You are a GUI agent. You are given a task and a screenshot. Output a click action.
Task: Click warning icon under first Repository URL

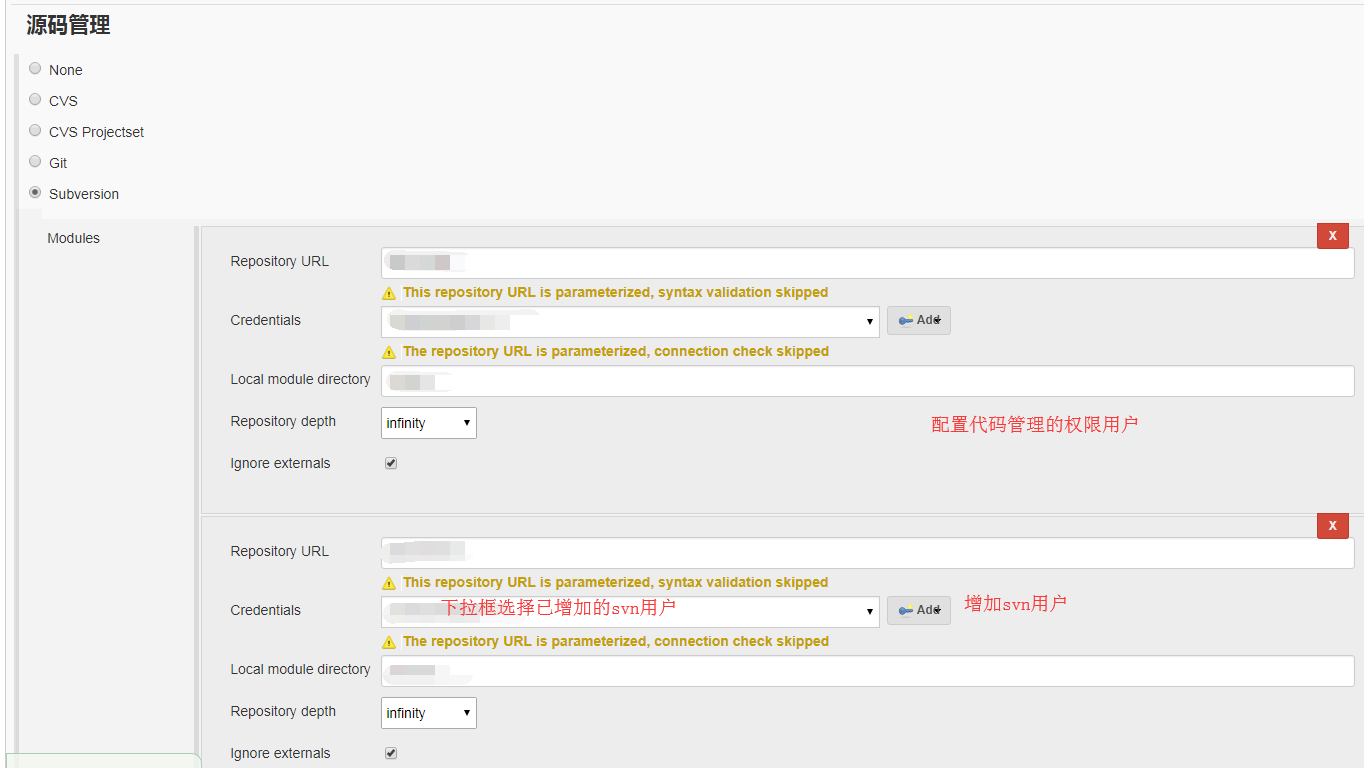389,292
